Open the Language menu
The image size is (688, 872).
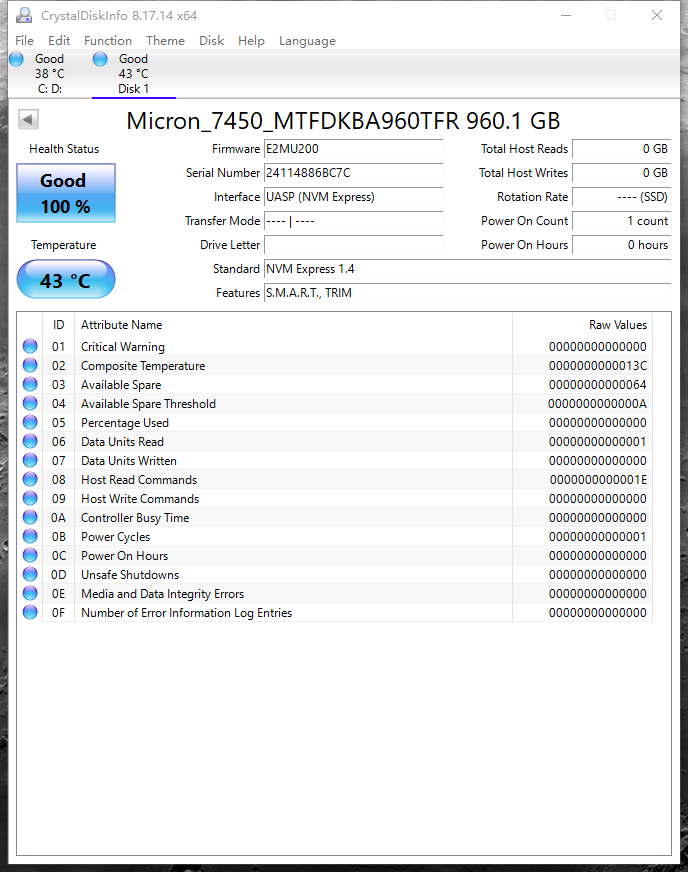[x=308, y=41]
